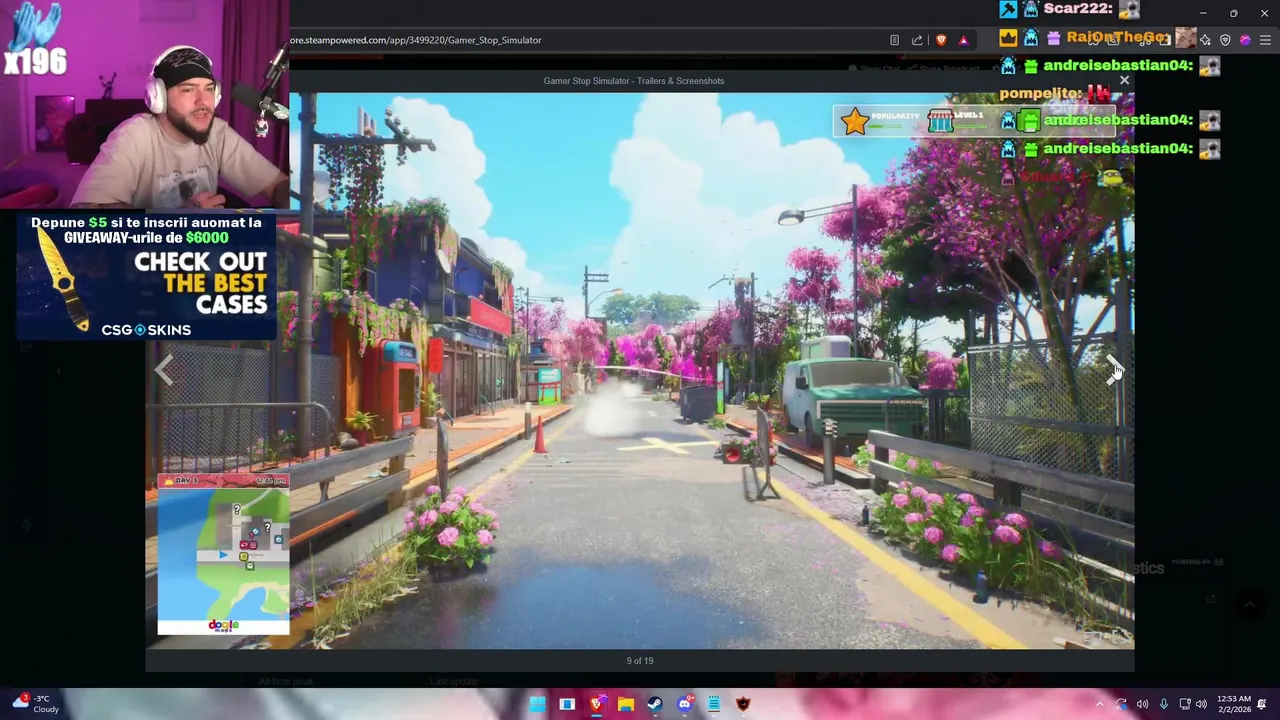1280x720 pixels.
Task: Click the share page icon in address bar
Action: tap(917, 40)
